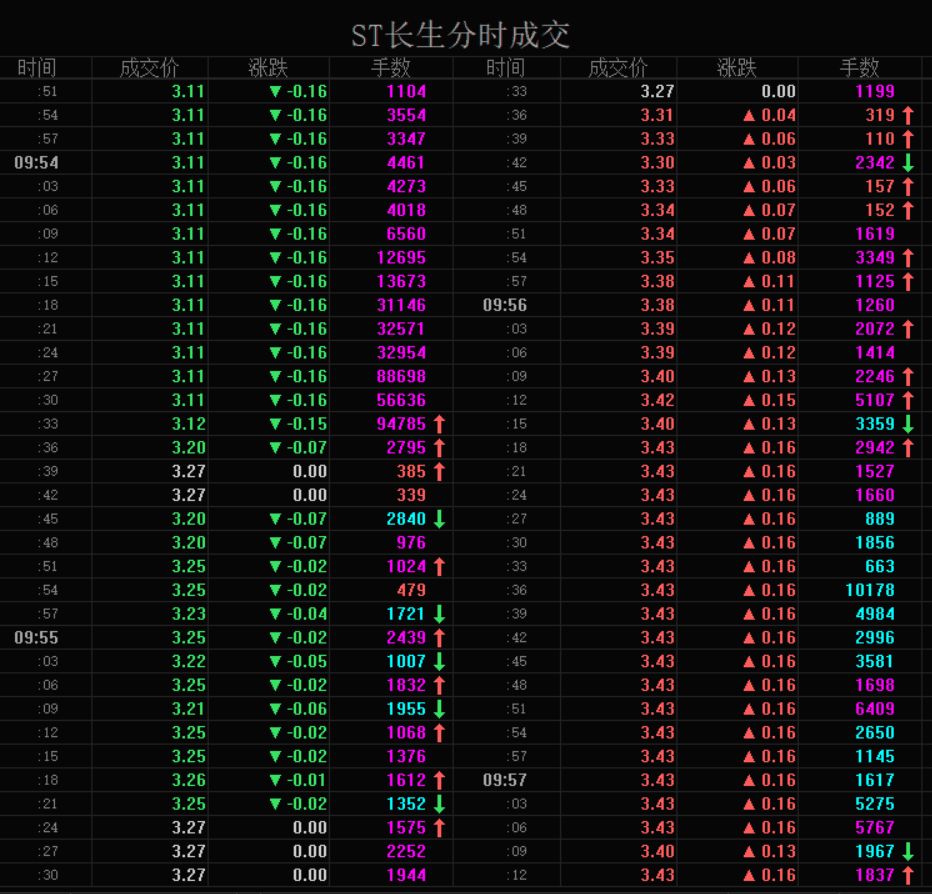The width and height of the screenshot is (932, 894).
Task: Select the volume value 6409
Action: [x=874, y=709]
